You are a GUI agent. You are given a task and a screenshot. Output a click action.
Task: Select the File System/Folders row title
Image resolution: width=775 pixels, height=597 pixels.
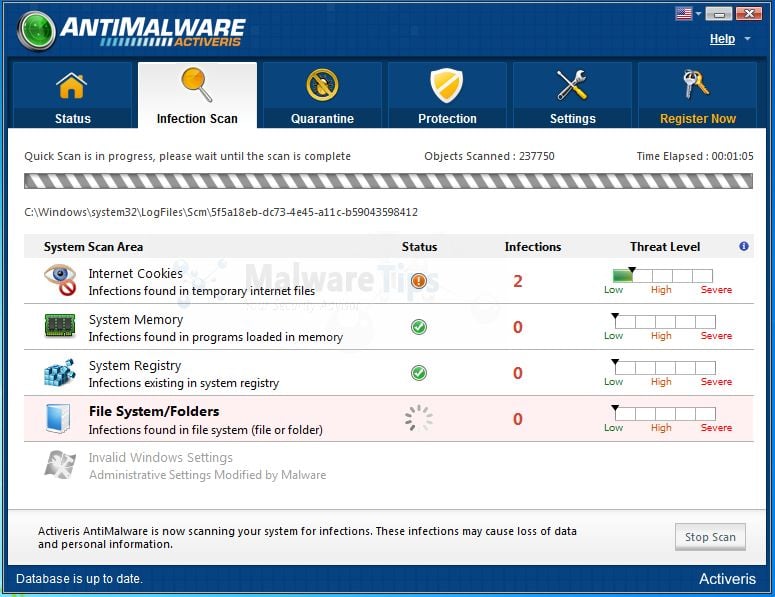154,411
